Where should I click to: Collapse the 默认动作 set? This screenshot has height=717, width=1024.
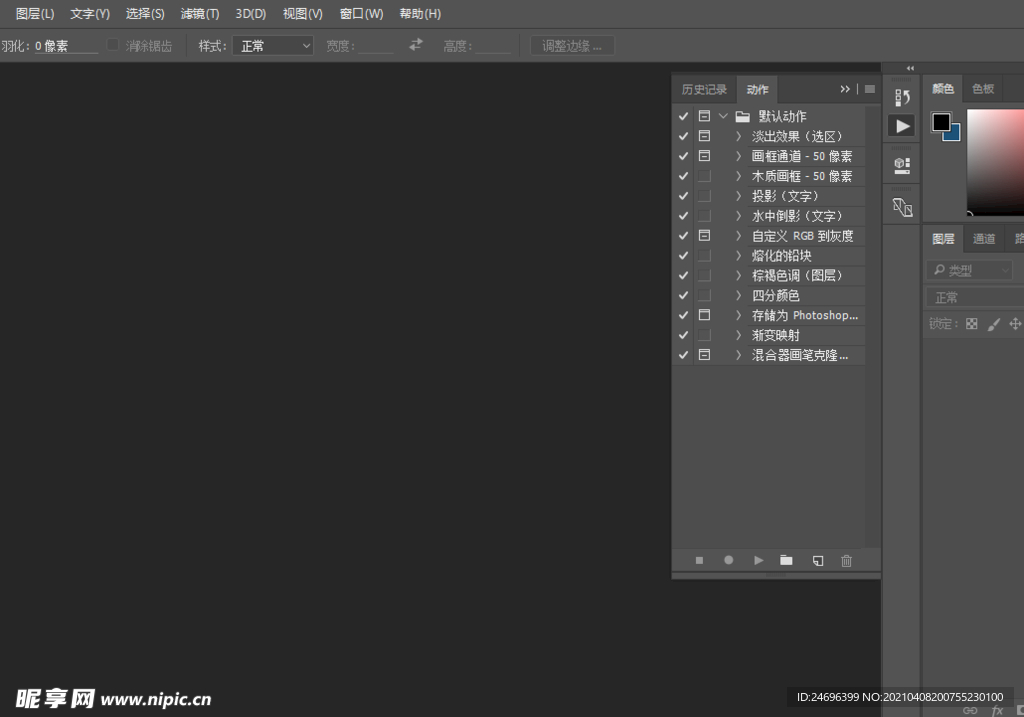click(x=723, y=115)
